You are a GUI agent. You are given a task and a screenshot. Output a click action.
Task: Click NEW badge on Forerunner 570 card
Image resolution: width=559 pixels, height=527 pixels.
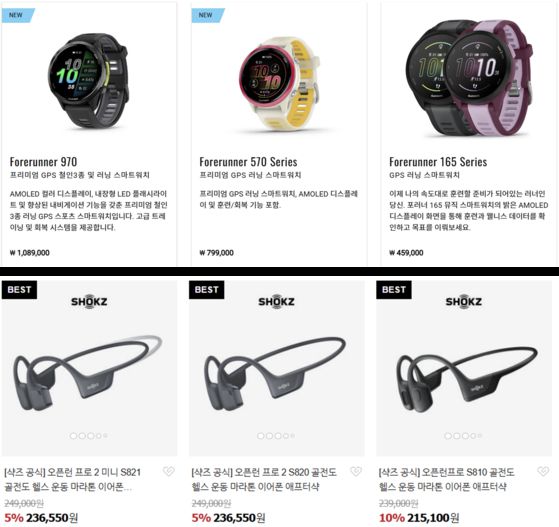tap(207, 15)
